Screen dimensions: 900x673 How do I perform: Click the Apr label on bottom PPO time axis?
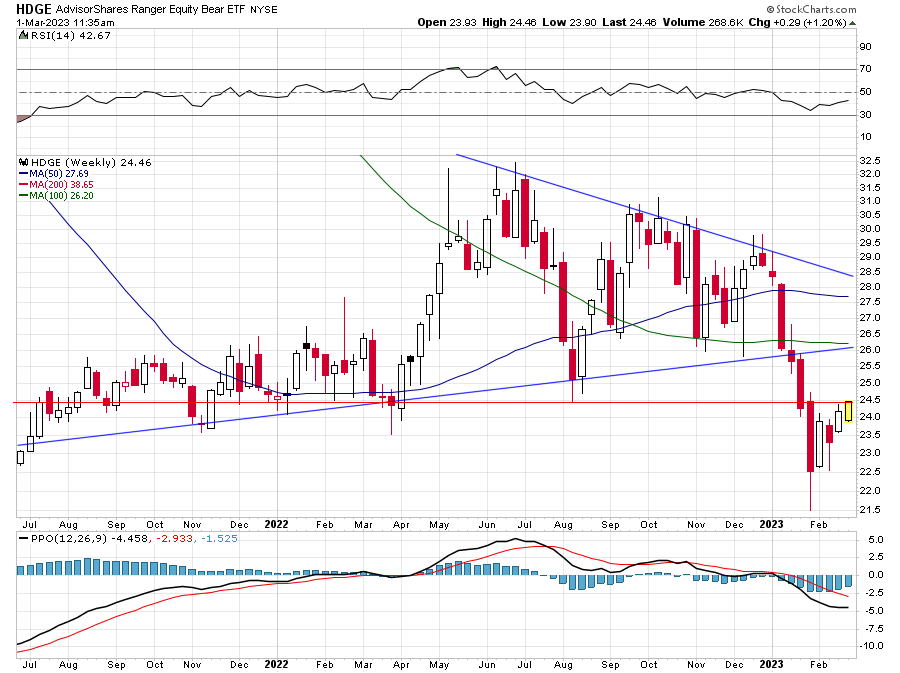point(401,665)
